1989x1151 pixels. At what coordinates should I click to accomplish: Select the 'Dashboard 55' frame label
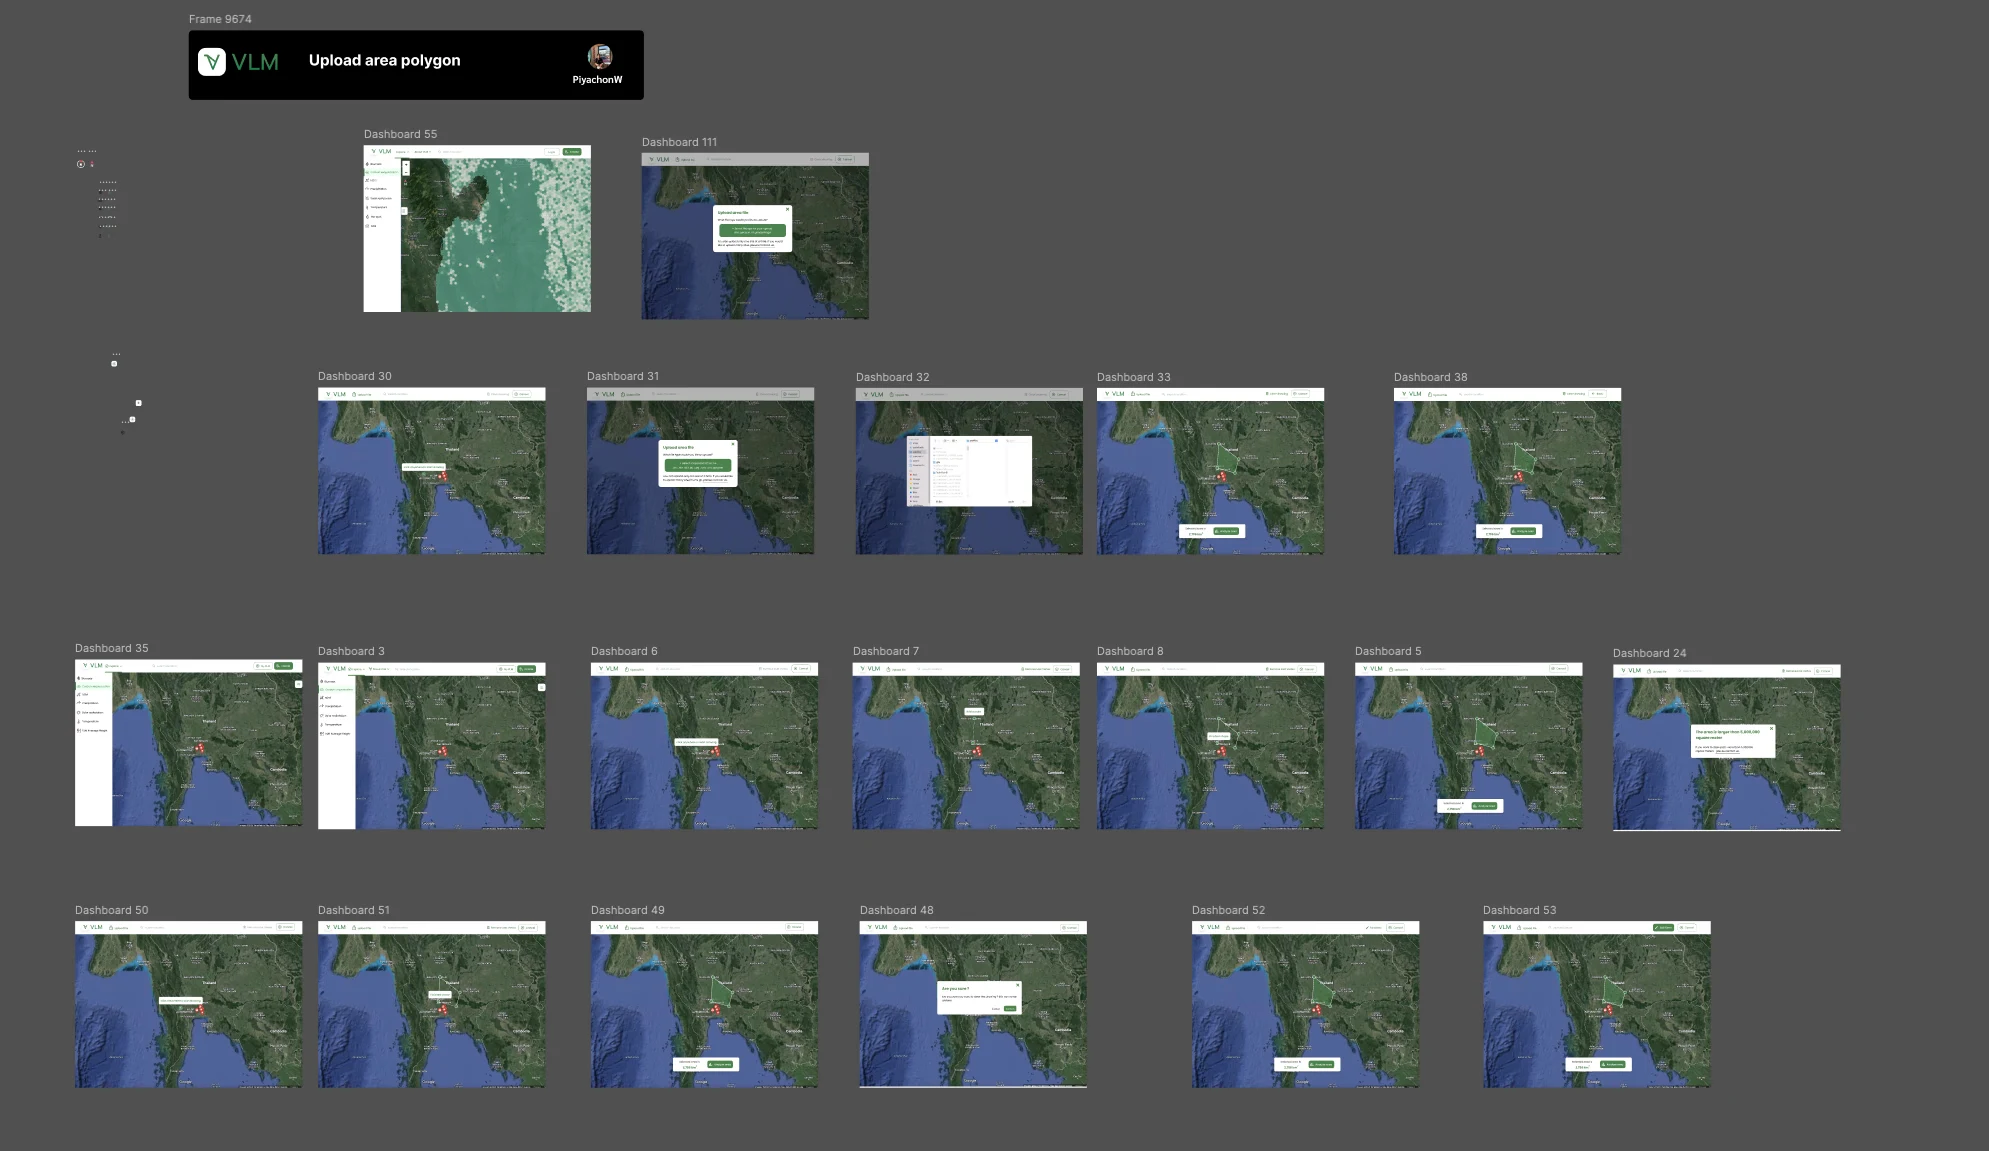click(x=400, y=134)
